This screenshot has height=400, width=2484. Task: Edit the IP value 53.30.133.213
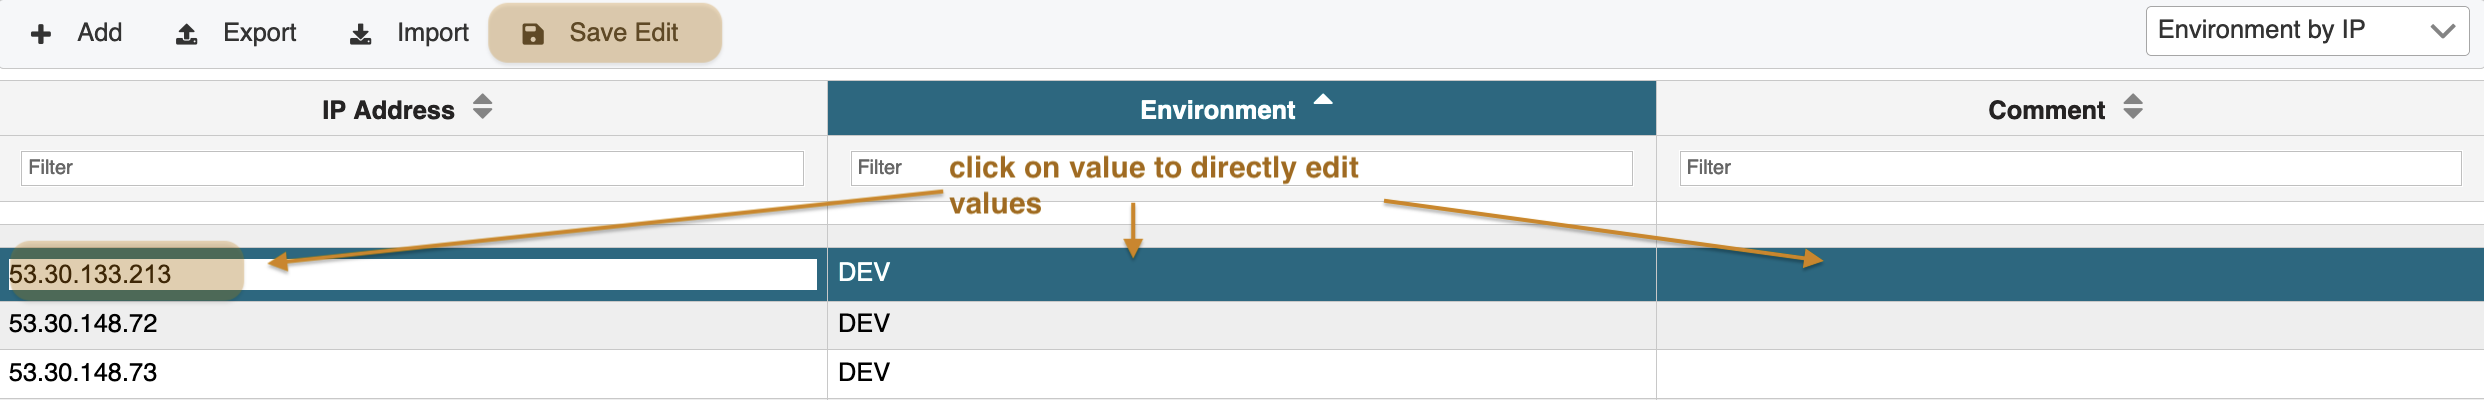pyautogui.click(x=90, y=274)
